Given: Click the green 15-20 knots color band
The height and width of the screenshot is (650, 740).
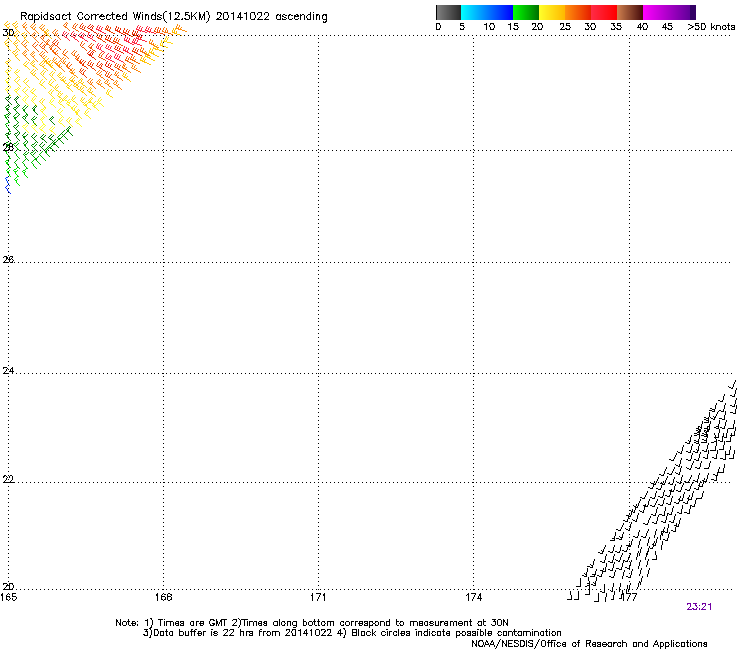Looking at the screenshot, I should (526, 12).
